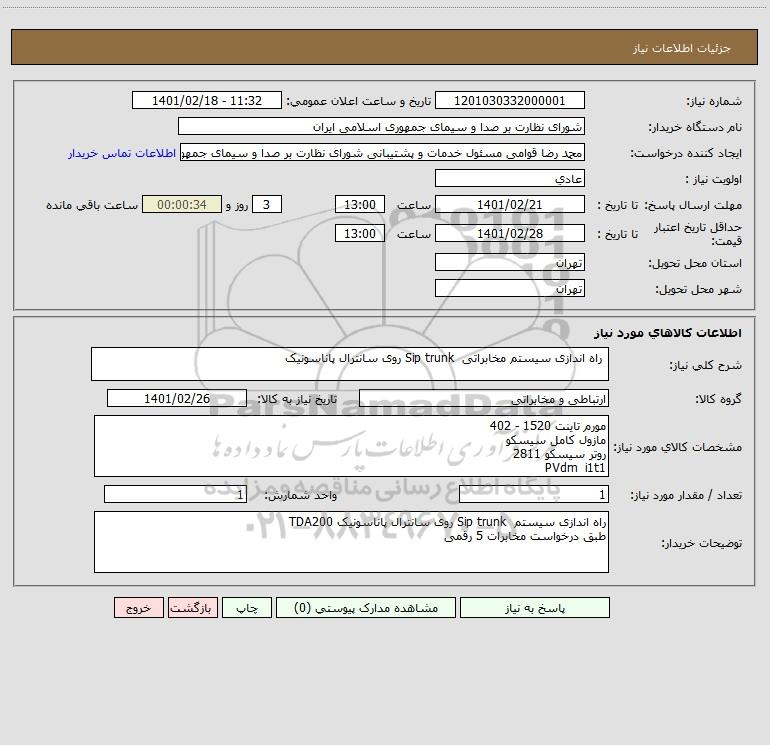Click the ایجاد کننده درخواست field
The width and height of the screenshot is (770, 745).
tap(383, 152)
